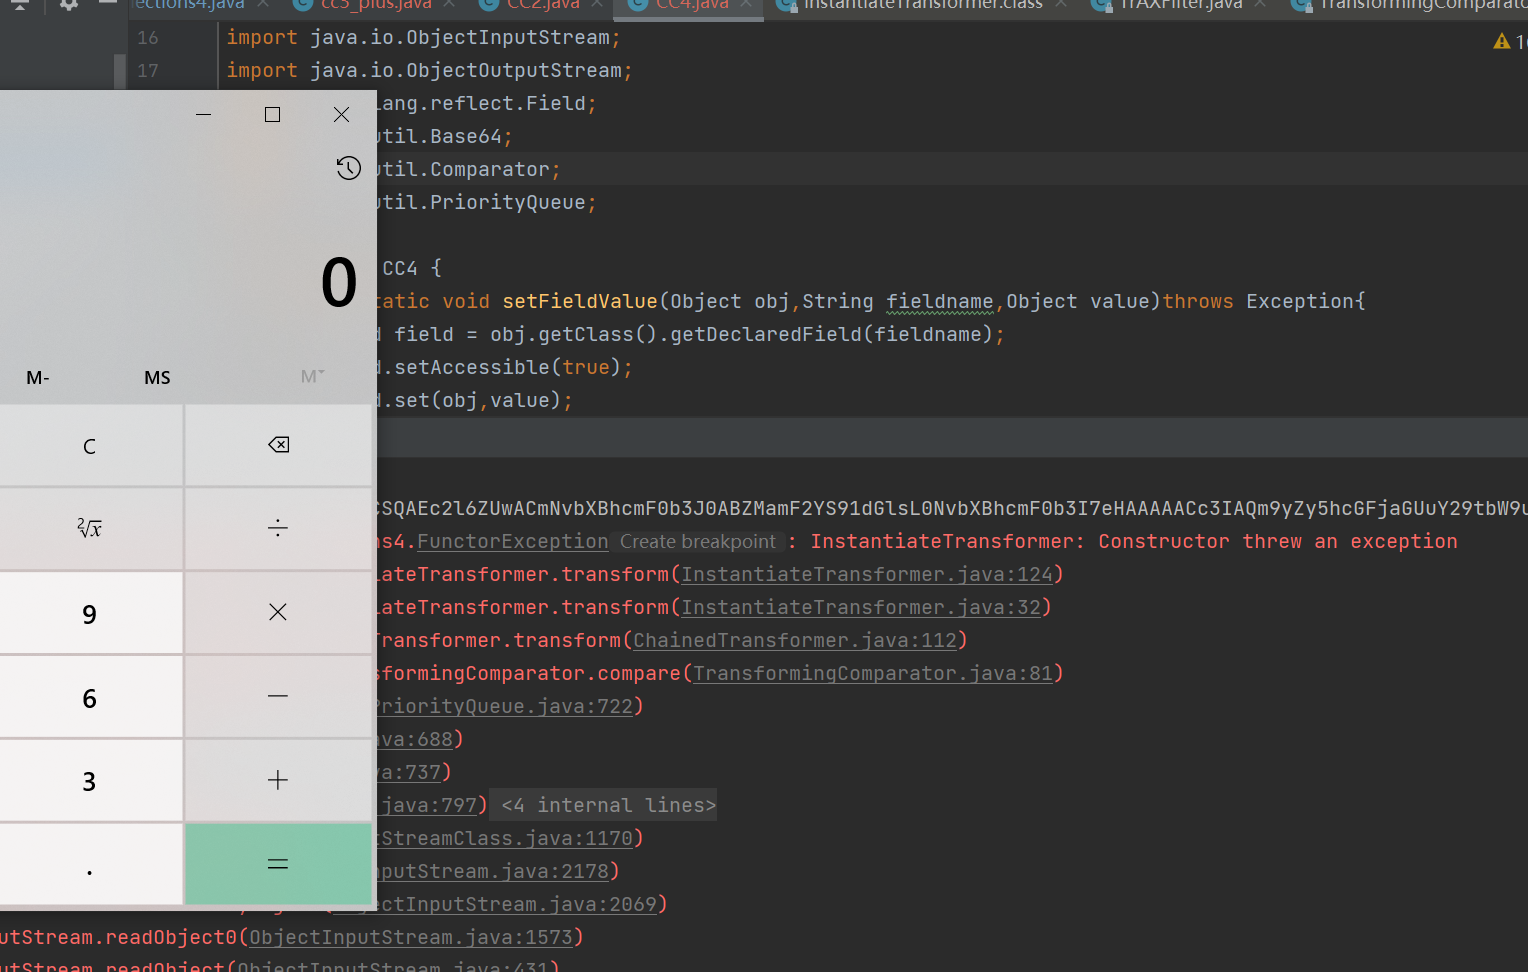This screenshot has width=1528, height=972.
Task: Click the 'Create breakpoint' hint
Action: [x=698, y=541]
